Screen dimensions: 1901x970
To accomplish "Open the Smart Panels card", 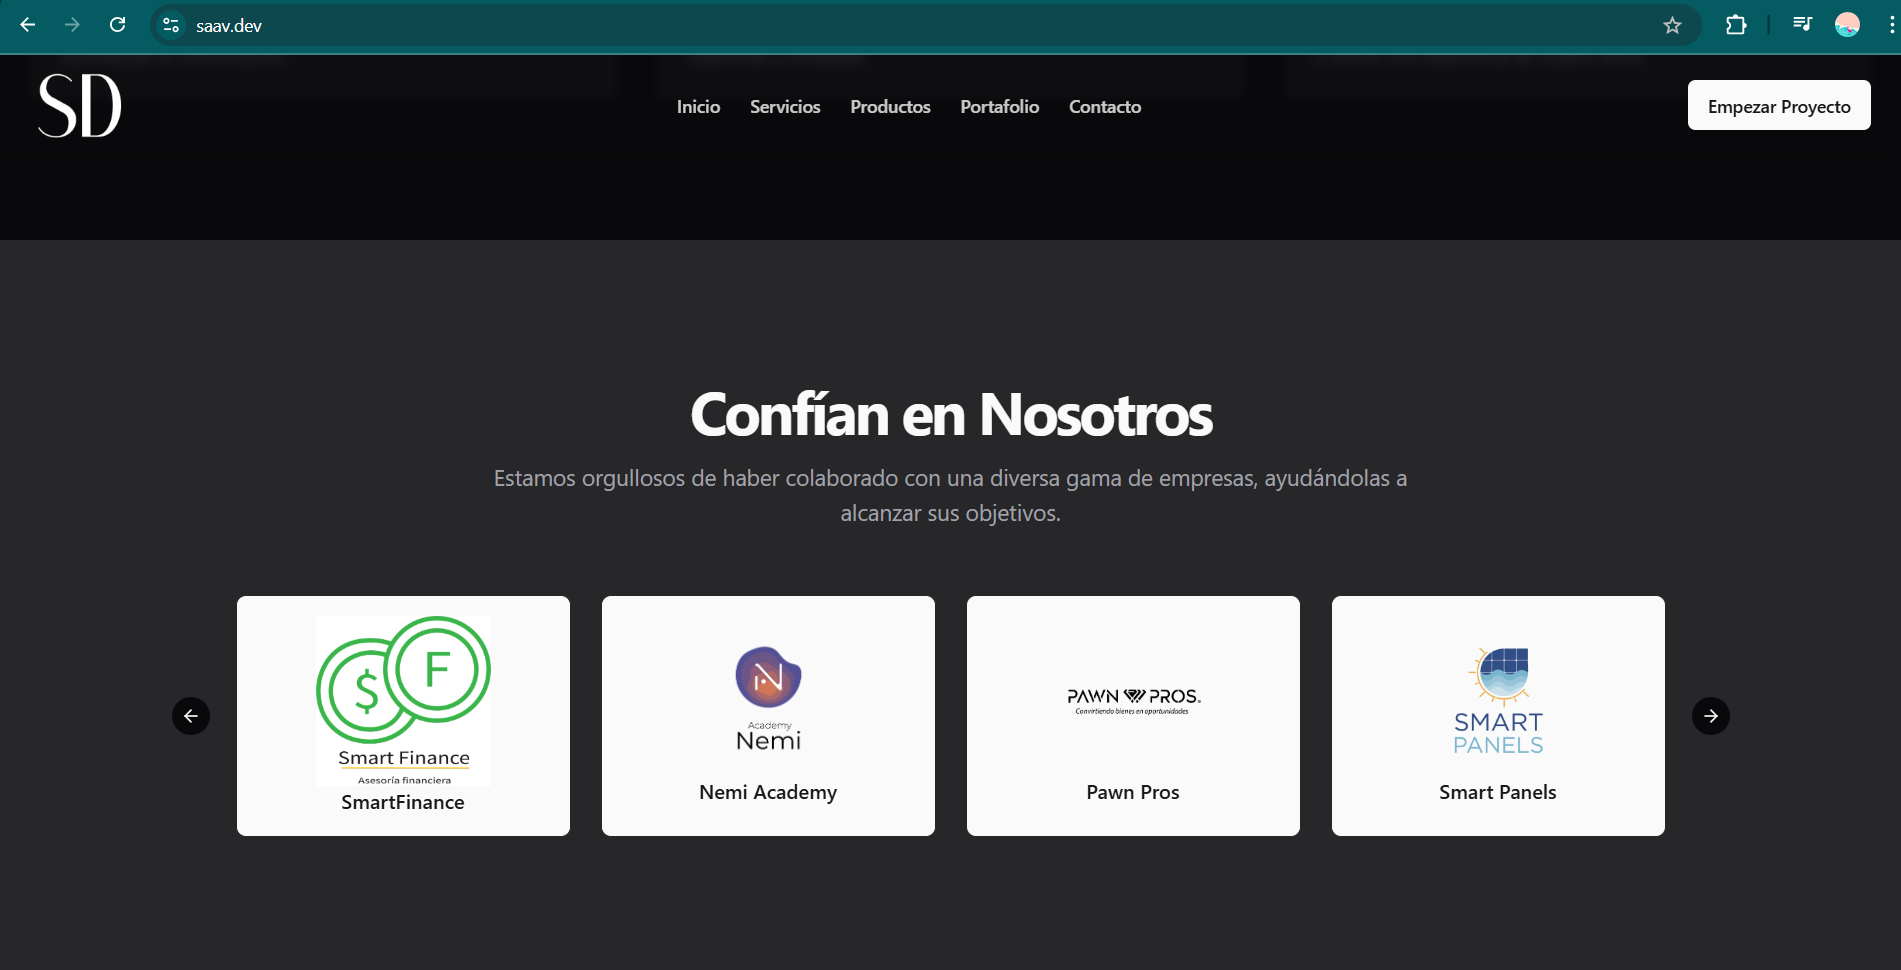I will (x=1498, y=716).
